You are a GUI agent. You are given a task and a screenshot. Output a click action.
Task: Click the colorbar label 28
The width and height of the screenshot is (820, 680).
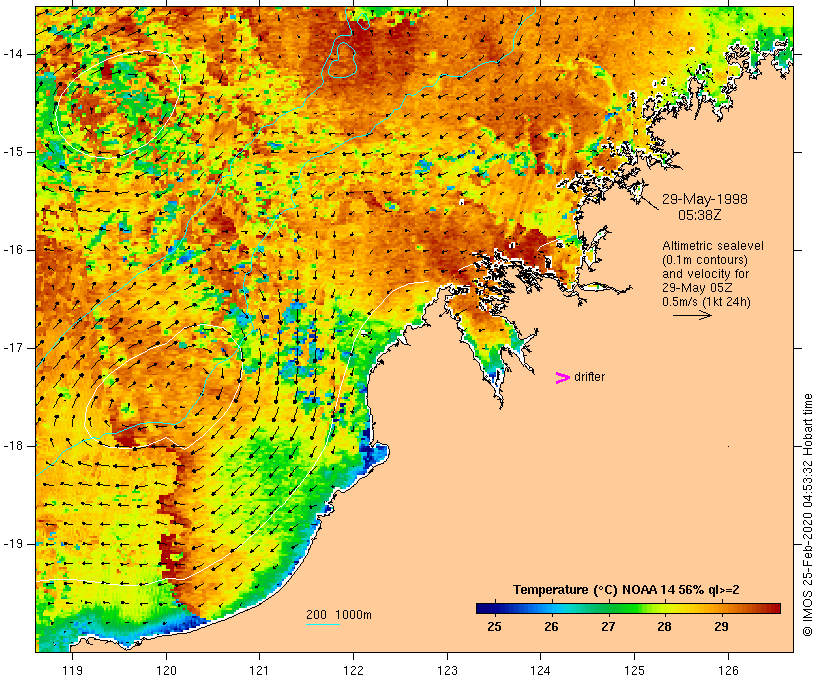pos(664,626)
